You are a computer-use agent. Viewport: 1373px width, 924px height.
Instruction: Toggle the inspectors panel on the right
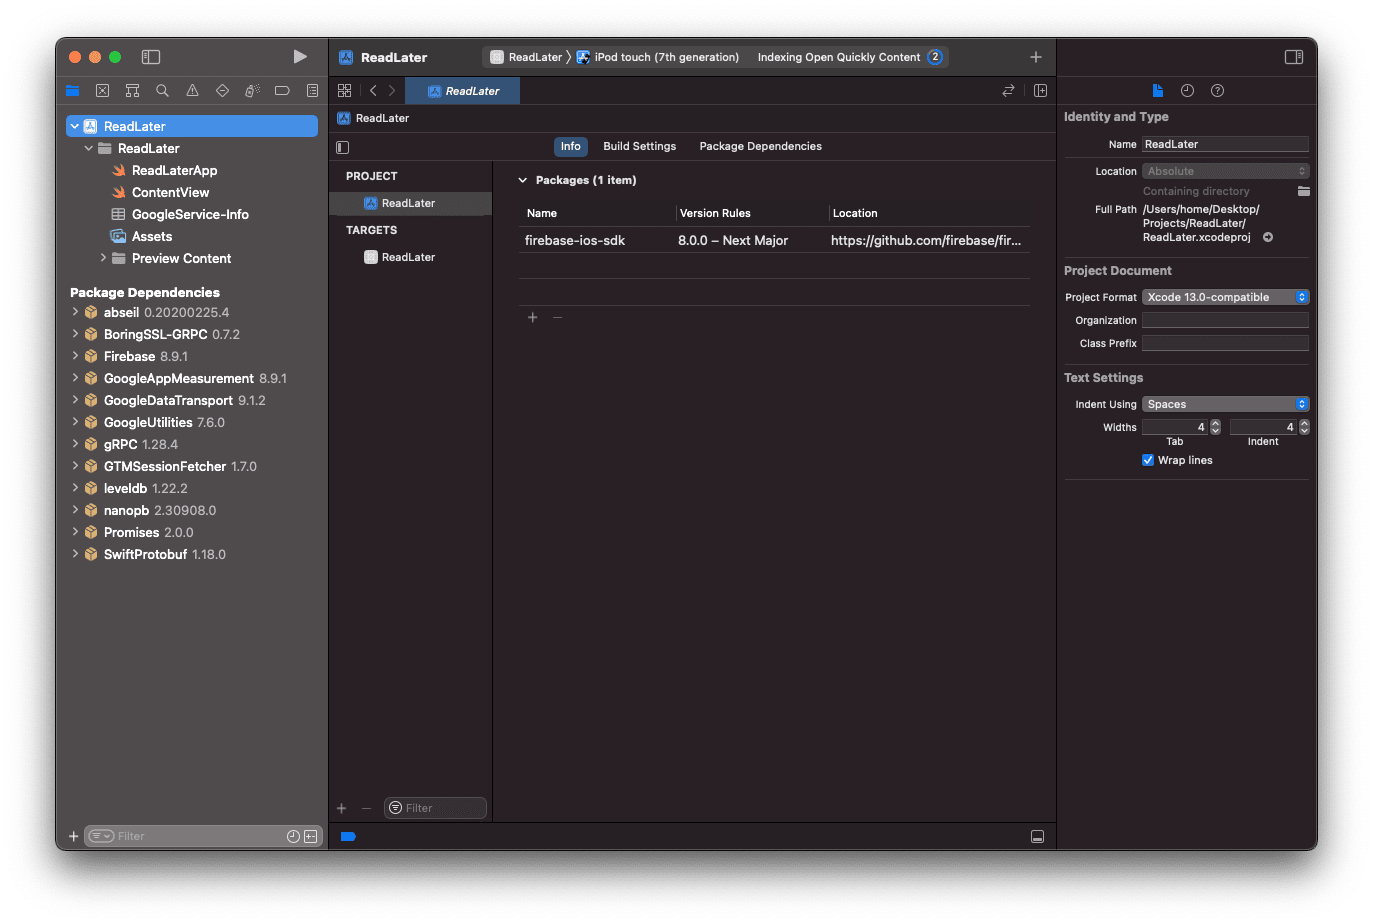click(1294, 57)
